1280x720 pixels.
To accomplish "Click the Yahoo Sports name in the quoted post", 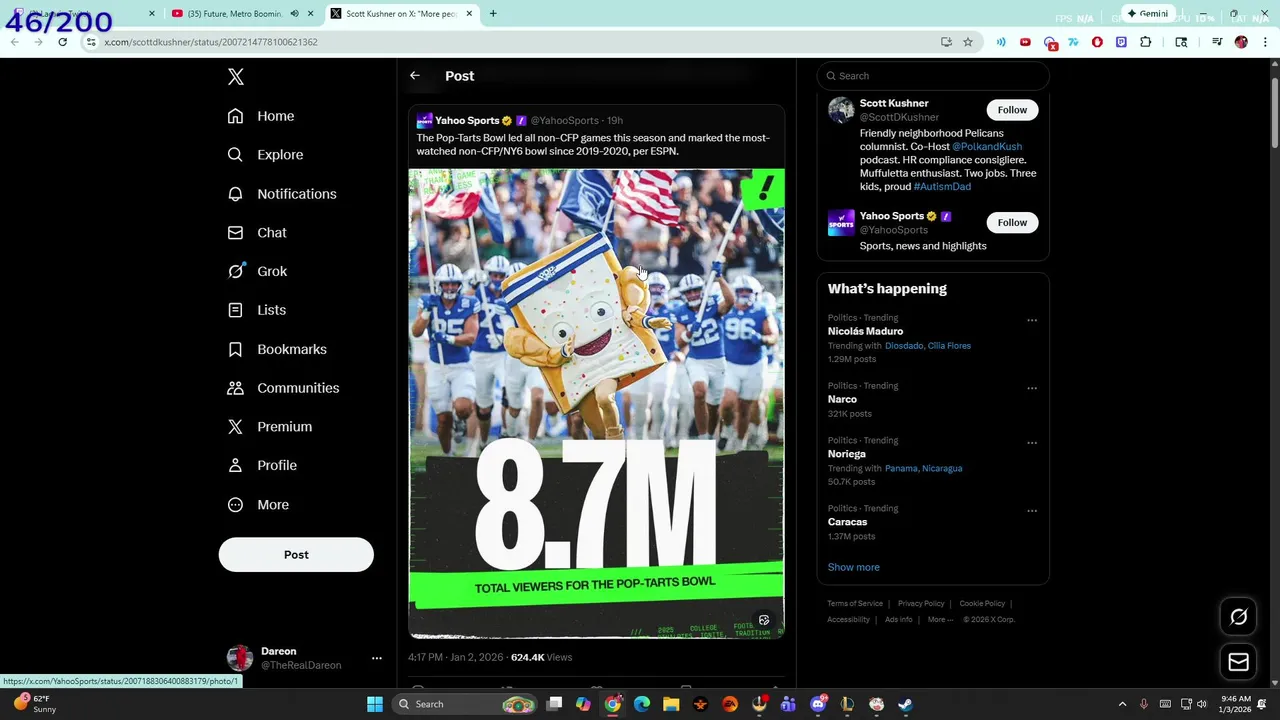I will tap(467, 121).
